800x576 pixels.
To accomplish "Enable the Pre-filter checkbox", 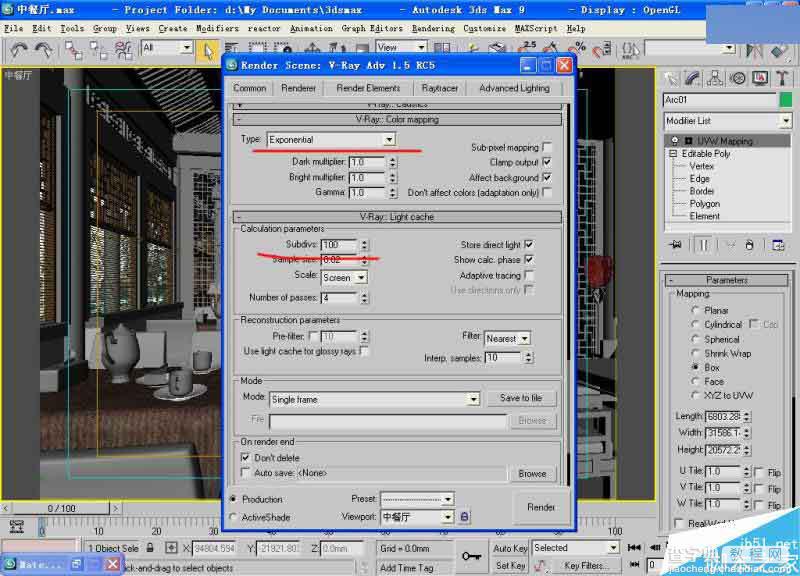I will (313, 336).
